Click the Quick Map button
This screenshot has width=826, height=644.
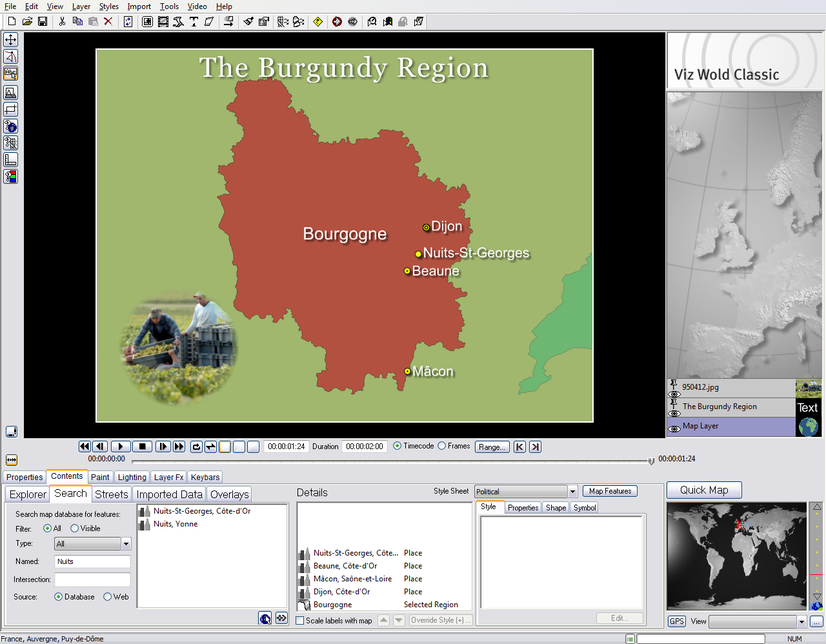[x=704, y=490]
